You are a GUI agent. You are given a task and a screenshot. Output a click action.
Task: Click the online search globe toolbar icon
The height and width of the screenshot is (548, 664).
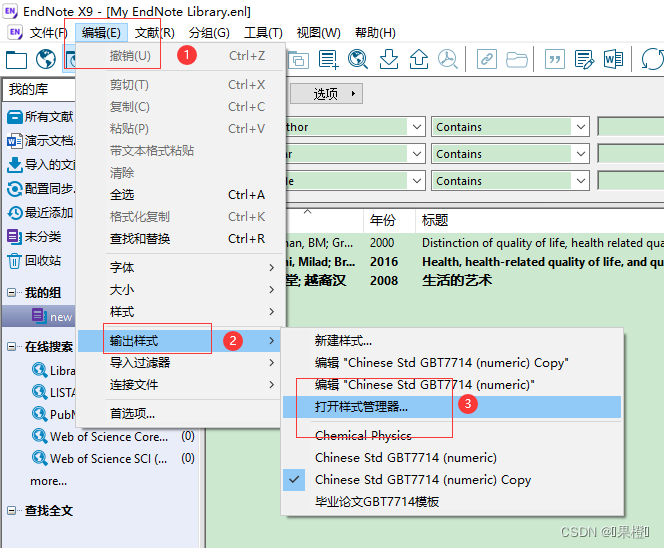point(46,59)
